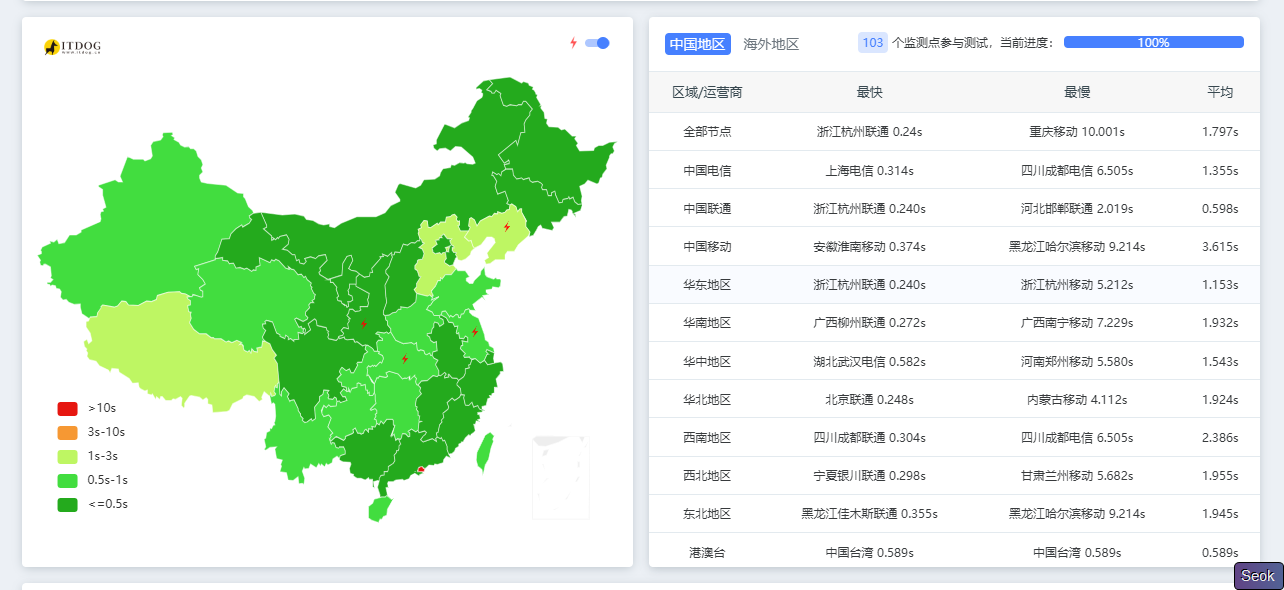Click the 3s-10s orange legend swatch
The width and height of the screenshot is (1284, 590).
point(67,432)
